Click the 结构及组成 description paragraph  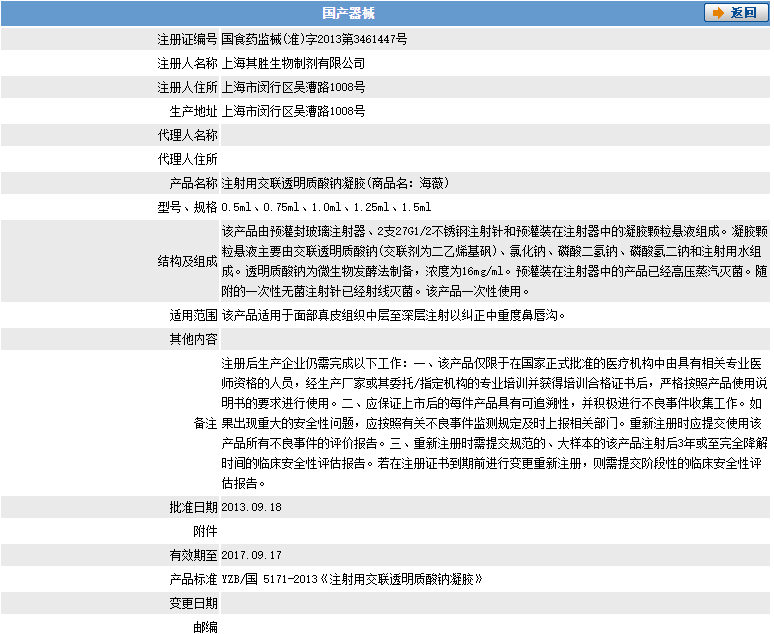coord(493,261)
